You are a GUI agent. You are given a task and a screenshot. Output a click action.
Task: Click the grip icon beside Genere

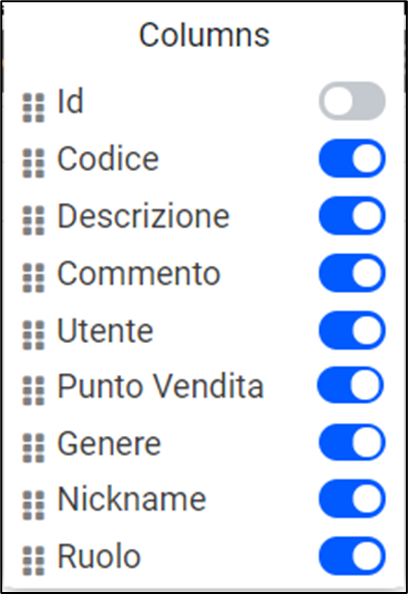[34, 448]
